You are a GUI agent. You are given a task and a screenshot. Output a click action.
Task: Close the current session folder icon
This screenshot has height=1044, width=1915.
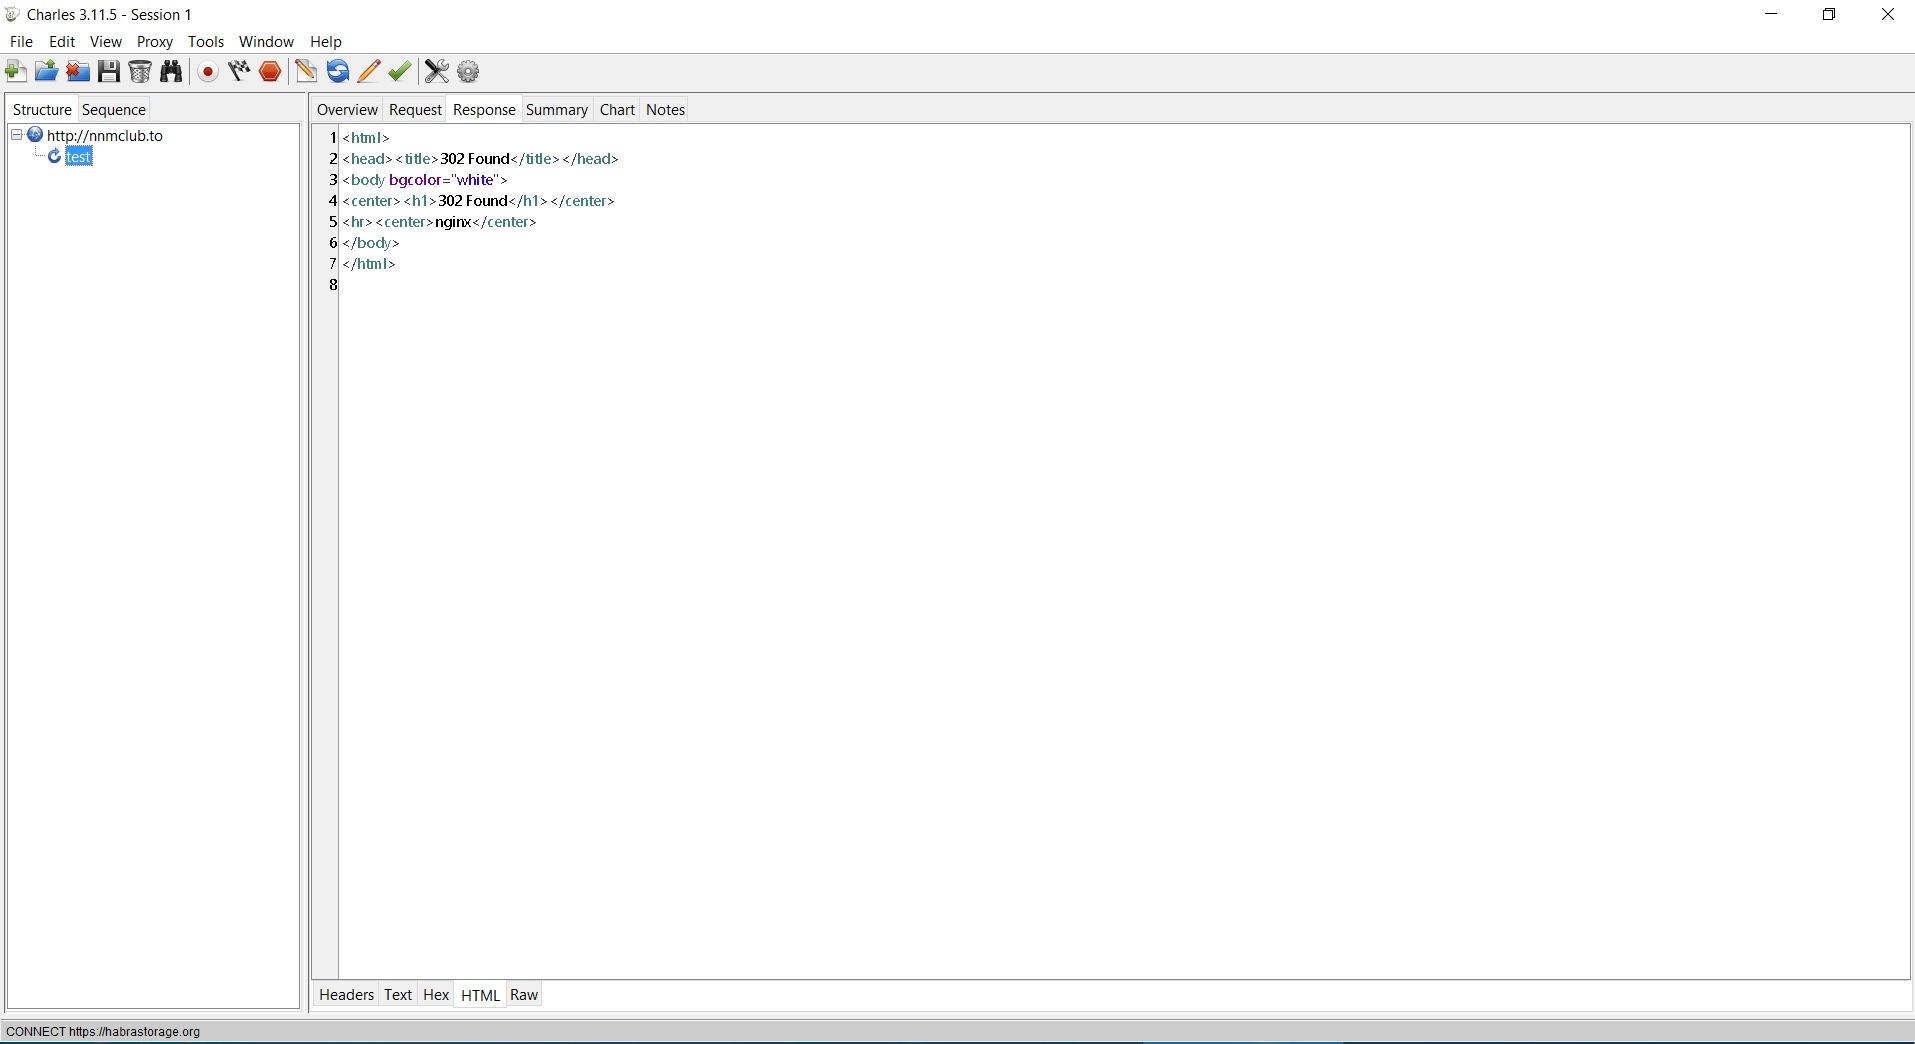(78, 71)
